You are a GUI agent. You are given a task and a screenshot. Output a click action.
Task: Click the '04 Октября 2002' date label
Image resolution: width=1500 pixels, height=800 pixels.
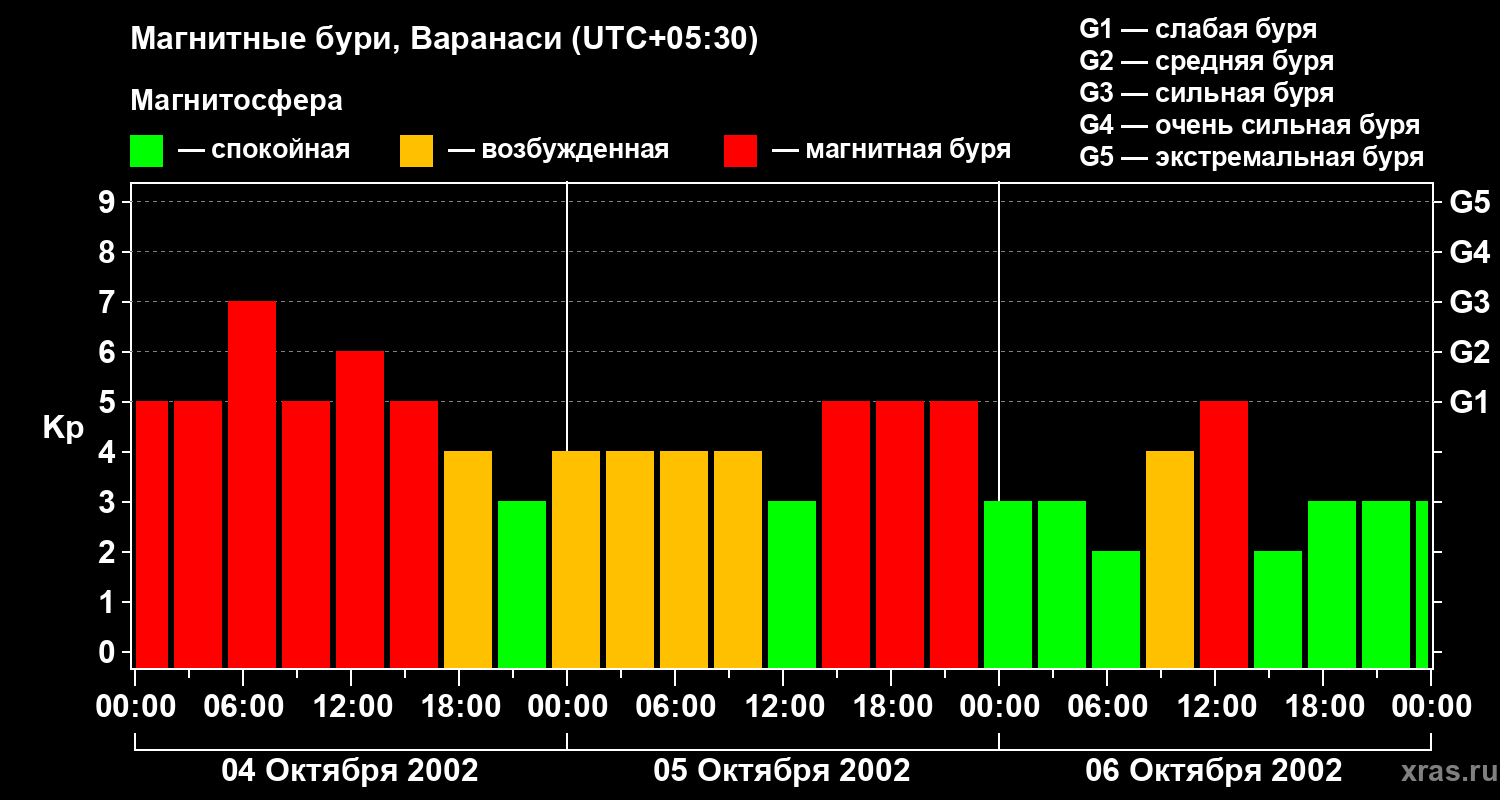pos(350,771)
